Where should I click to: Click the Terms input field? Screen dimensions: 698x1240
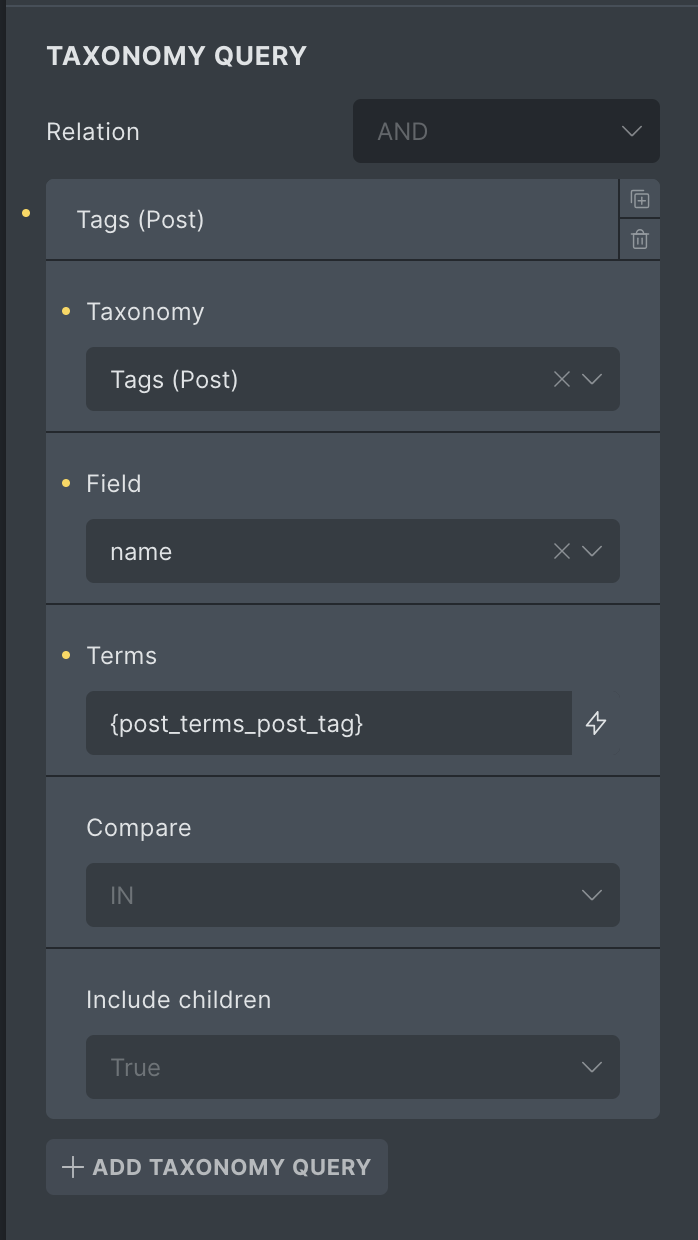(329, 723)
